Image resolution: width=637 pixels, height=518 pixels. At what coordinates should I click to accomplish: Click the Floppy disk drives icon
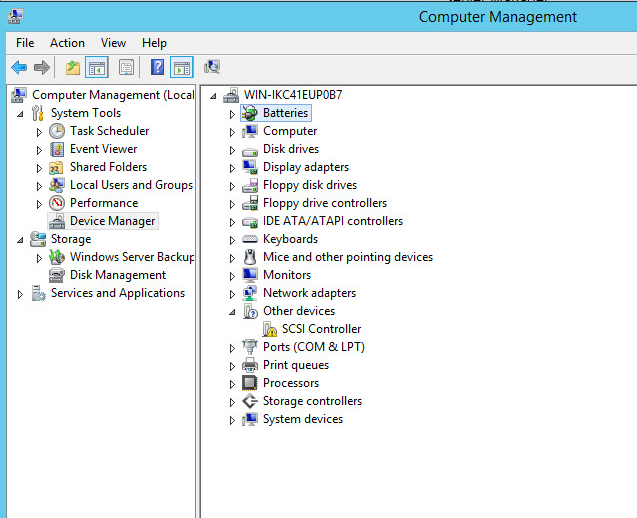[x=250, y=185]
